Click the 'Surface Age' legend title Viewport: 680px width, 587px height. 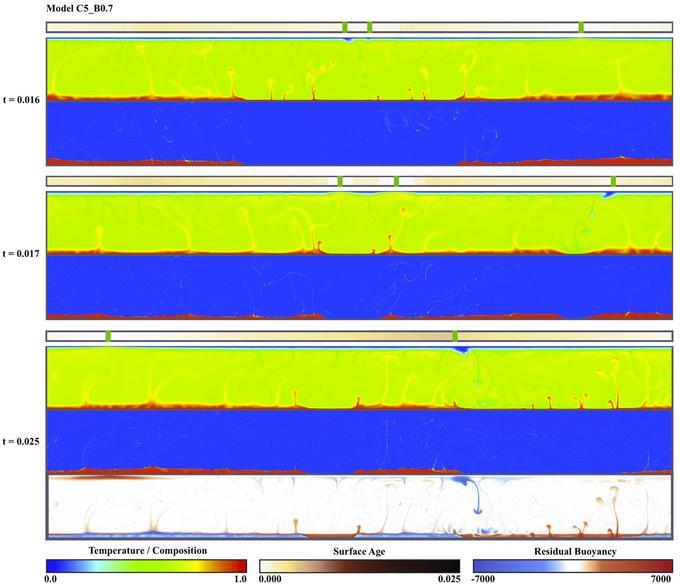point(359,551)
